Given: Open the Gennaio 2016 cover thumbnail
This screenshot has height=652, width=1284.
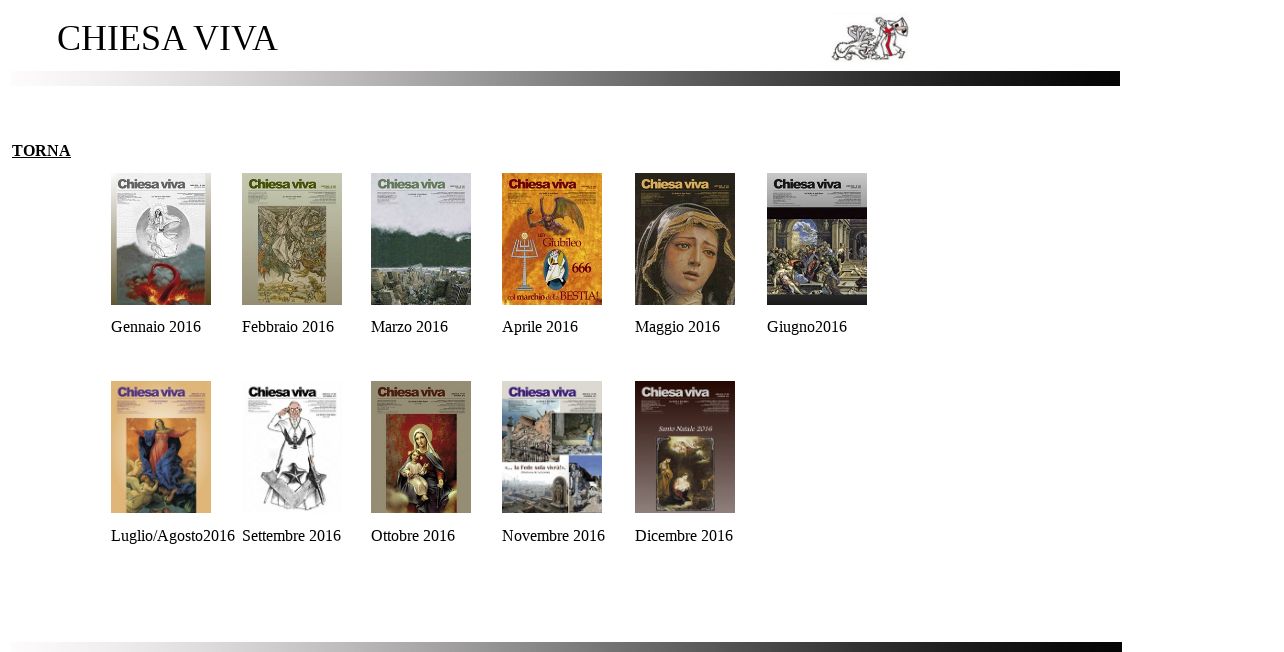Looking at the screenshot, I should click(161, 239).
